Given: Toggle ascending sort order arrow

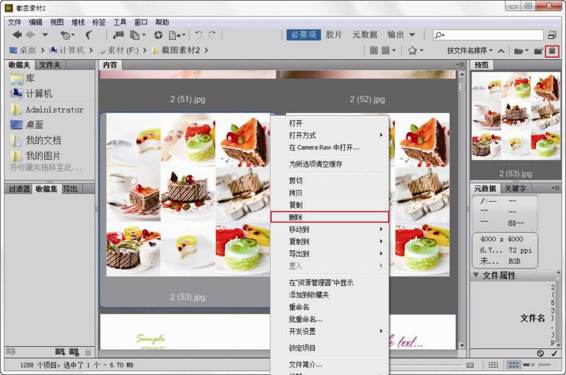Looking at the screenshot, I should pyautogui.click(x=501, y=51).
